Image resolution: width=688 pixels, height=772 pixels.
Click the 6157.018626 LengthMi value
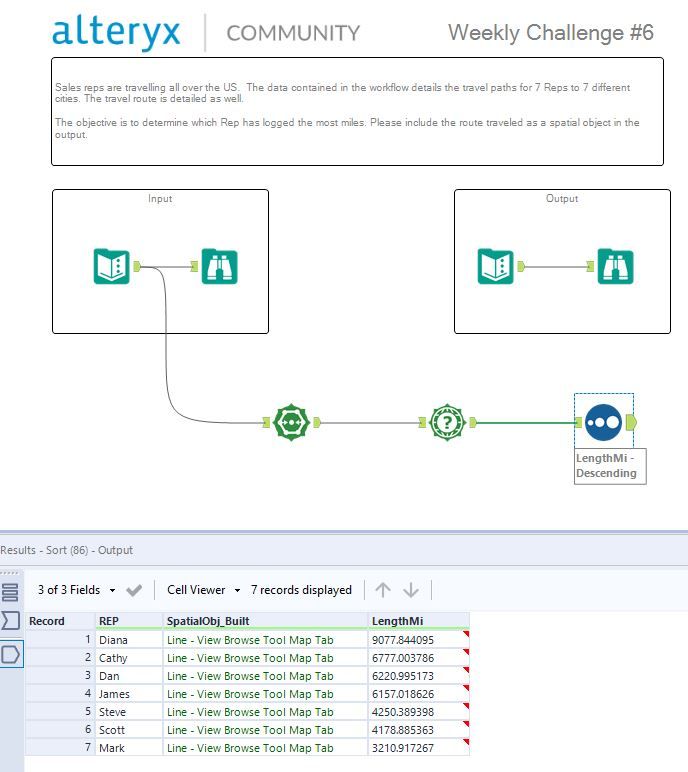pos(419,694)
